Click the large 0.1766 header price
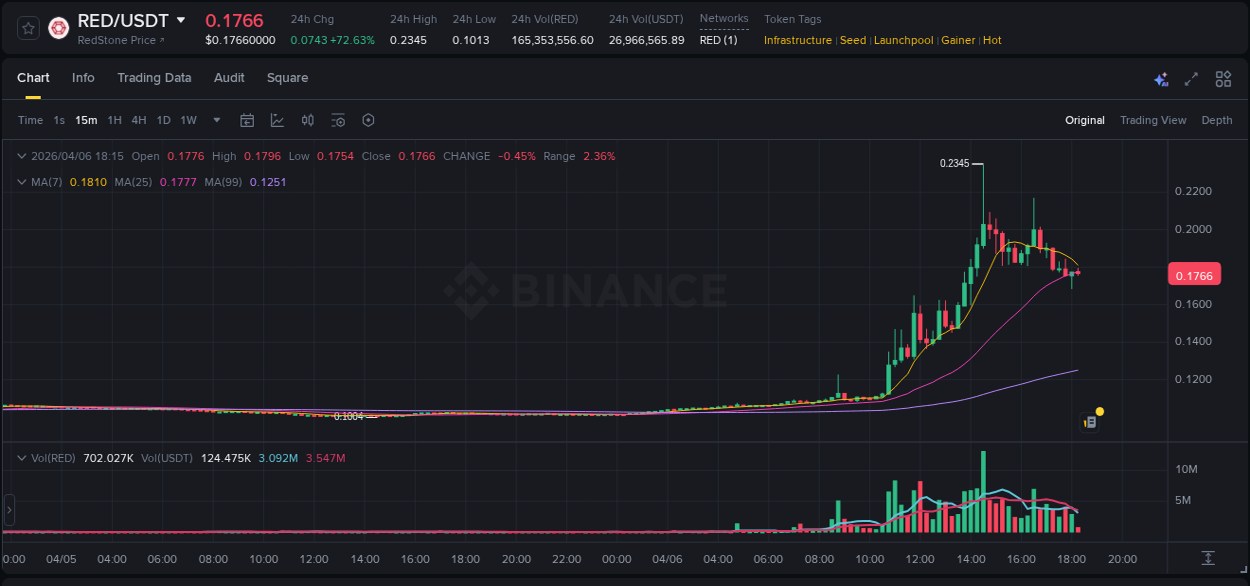 234,21
